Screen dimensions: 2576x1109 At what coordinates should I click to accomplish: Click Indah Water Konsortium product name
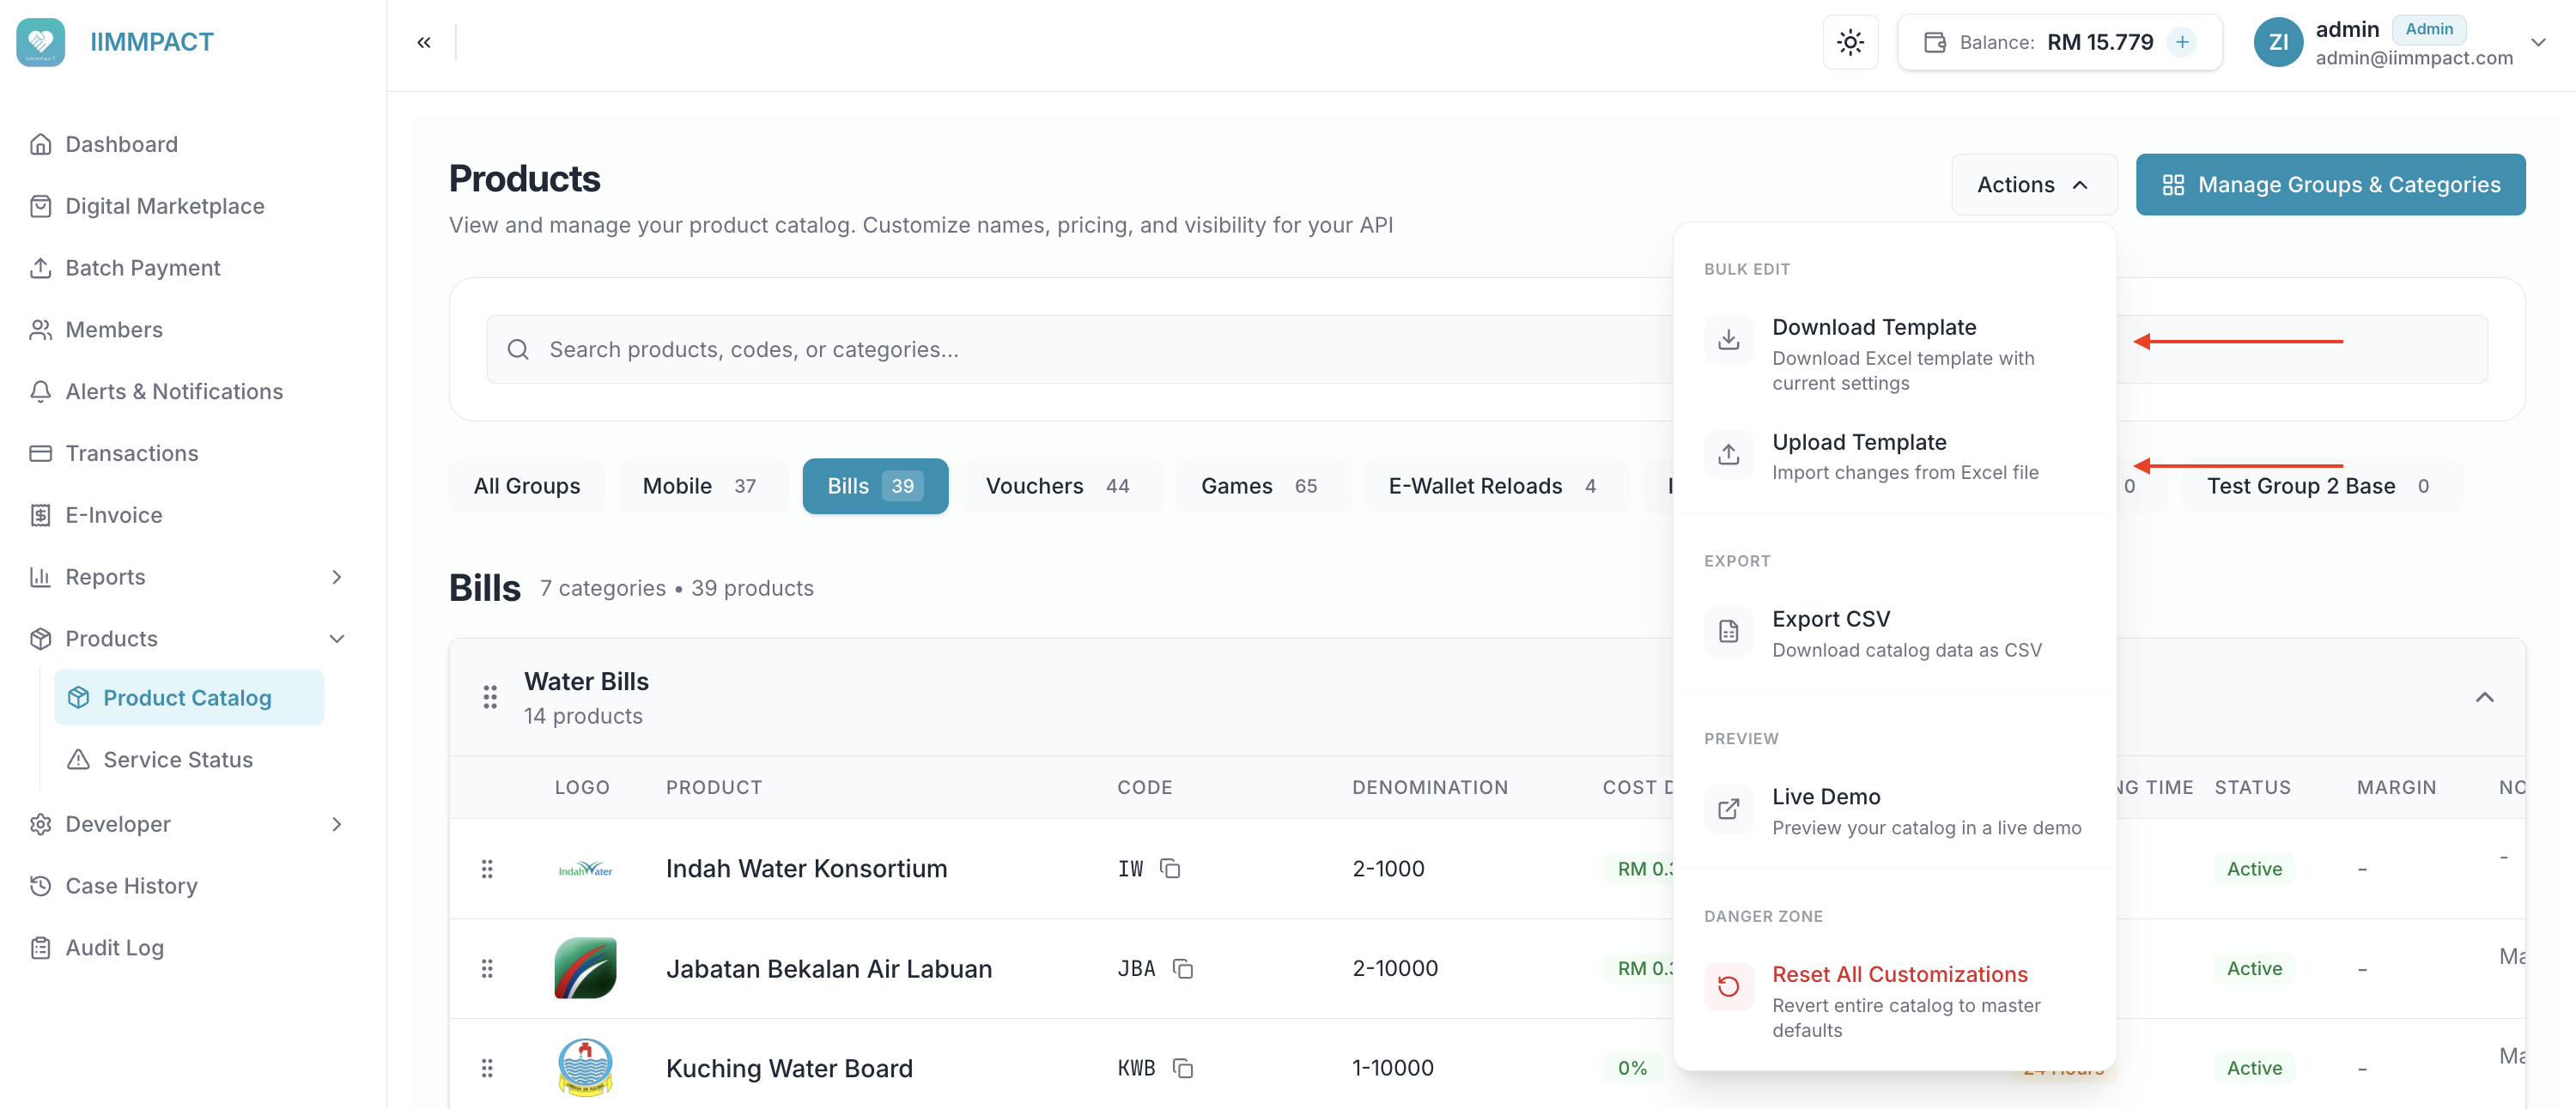[806, 869]
